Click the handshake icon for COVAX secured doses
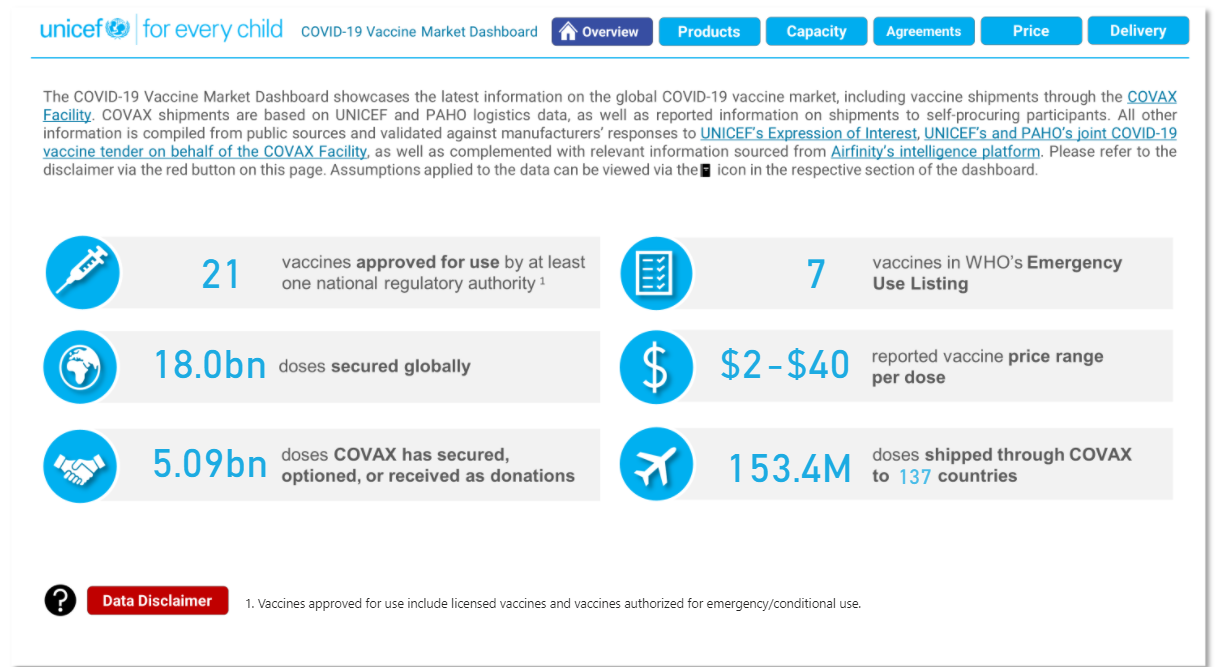1223x667 pixels. coord(80,464)
